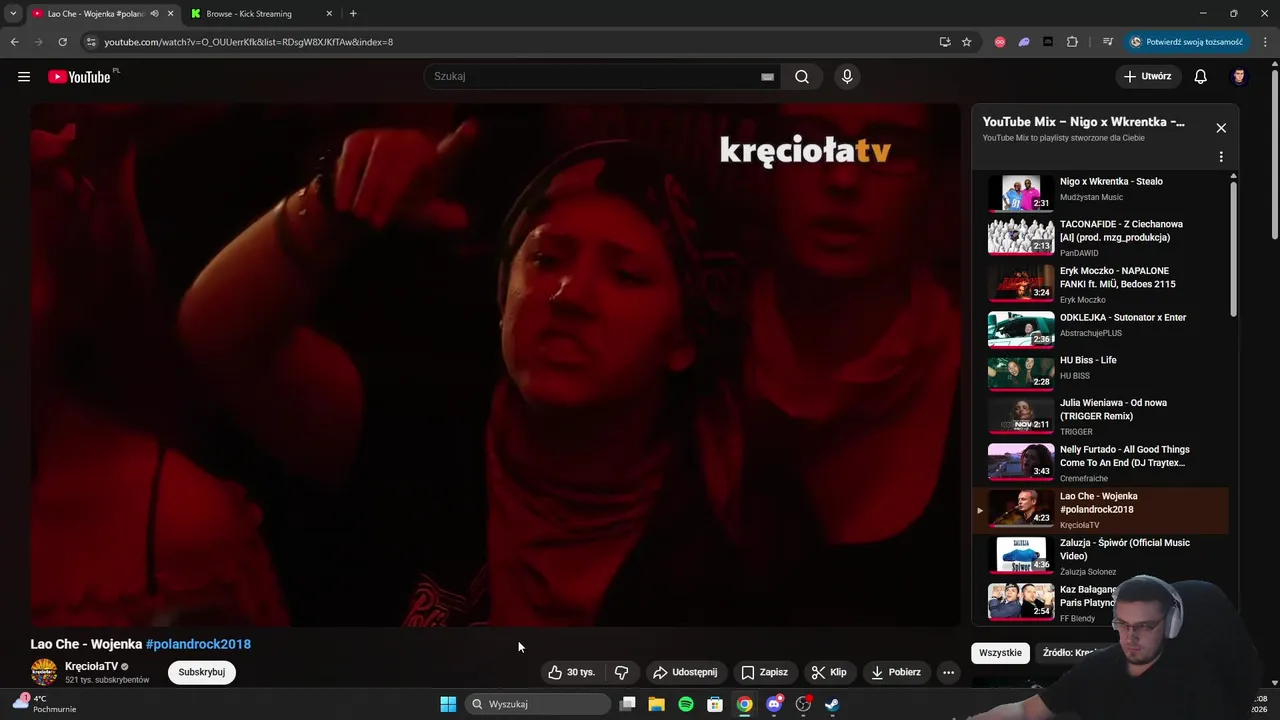The width and height of the screenshot is (1280, 720).
Task: Click the Utwórz create button
Action: (x=1147, y=77)
